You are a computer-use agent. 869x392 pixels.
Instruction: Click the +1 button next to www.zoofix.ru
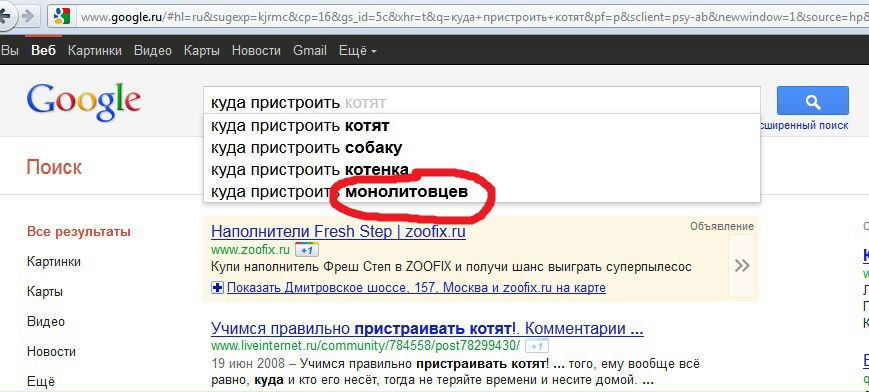306,250
